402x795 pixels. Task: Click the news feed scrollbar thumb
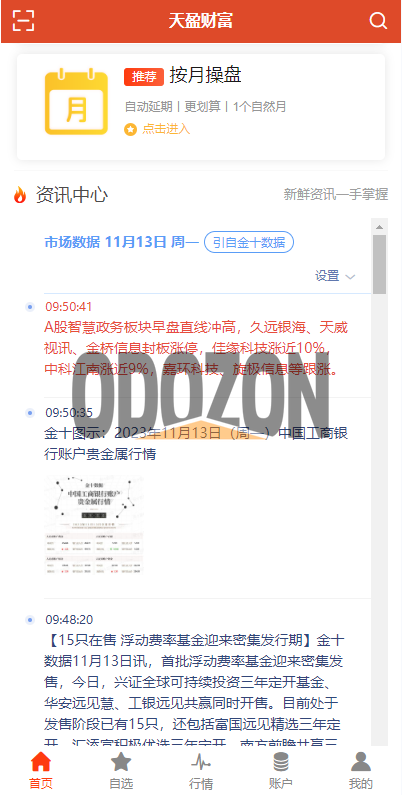[x=379, y=264]
